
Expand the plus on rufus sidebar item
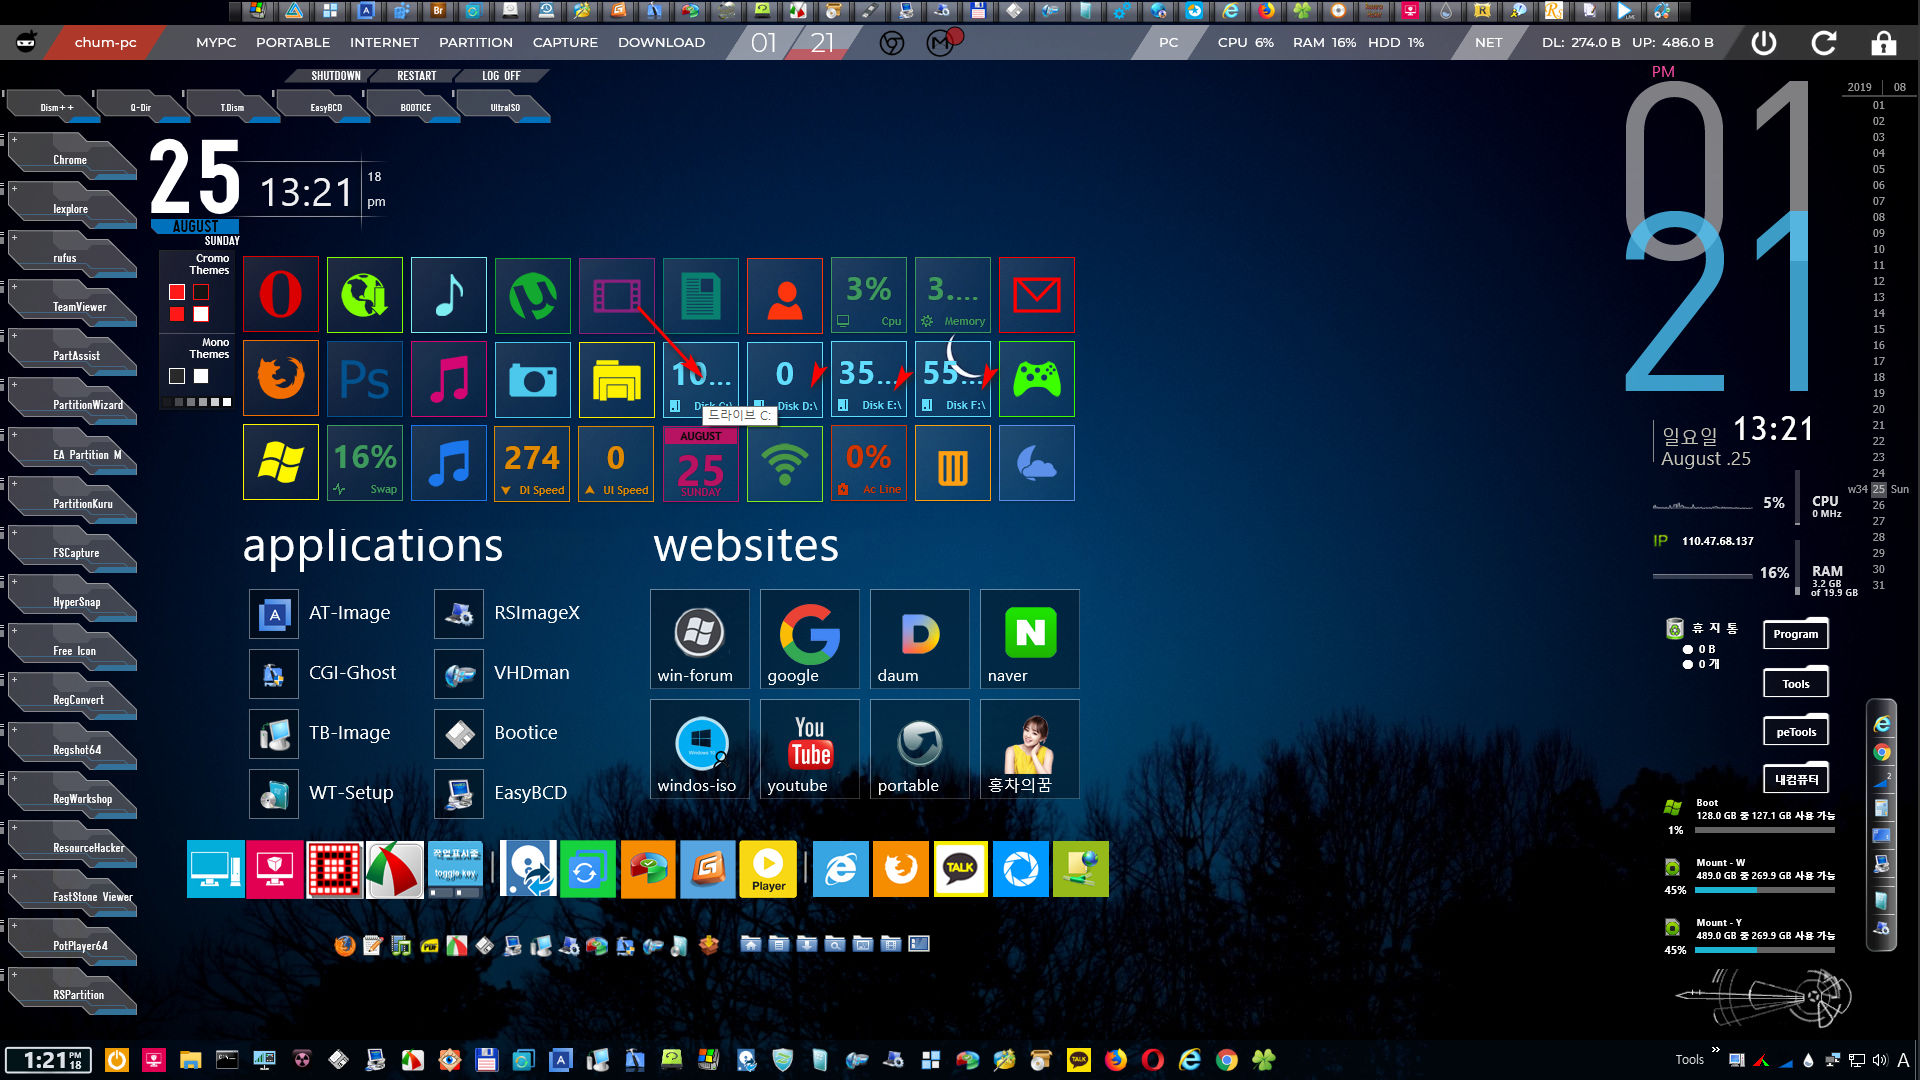tap(14, 238)
